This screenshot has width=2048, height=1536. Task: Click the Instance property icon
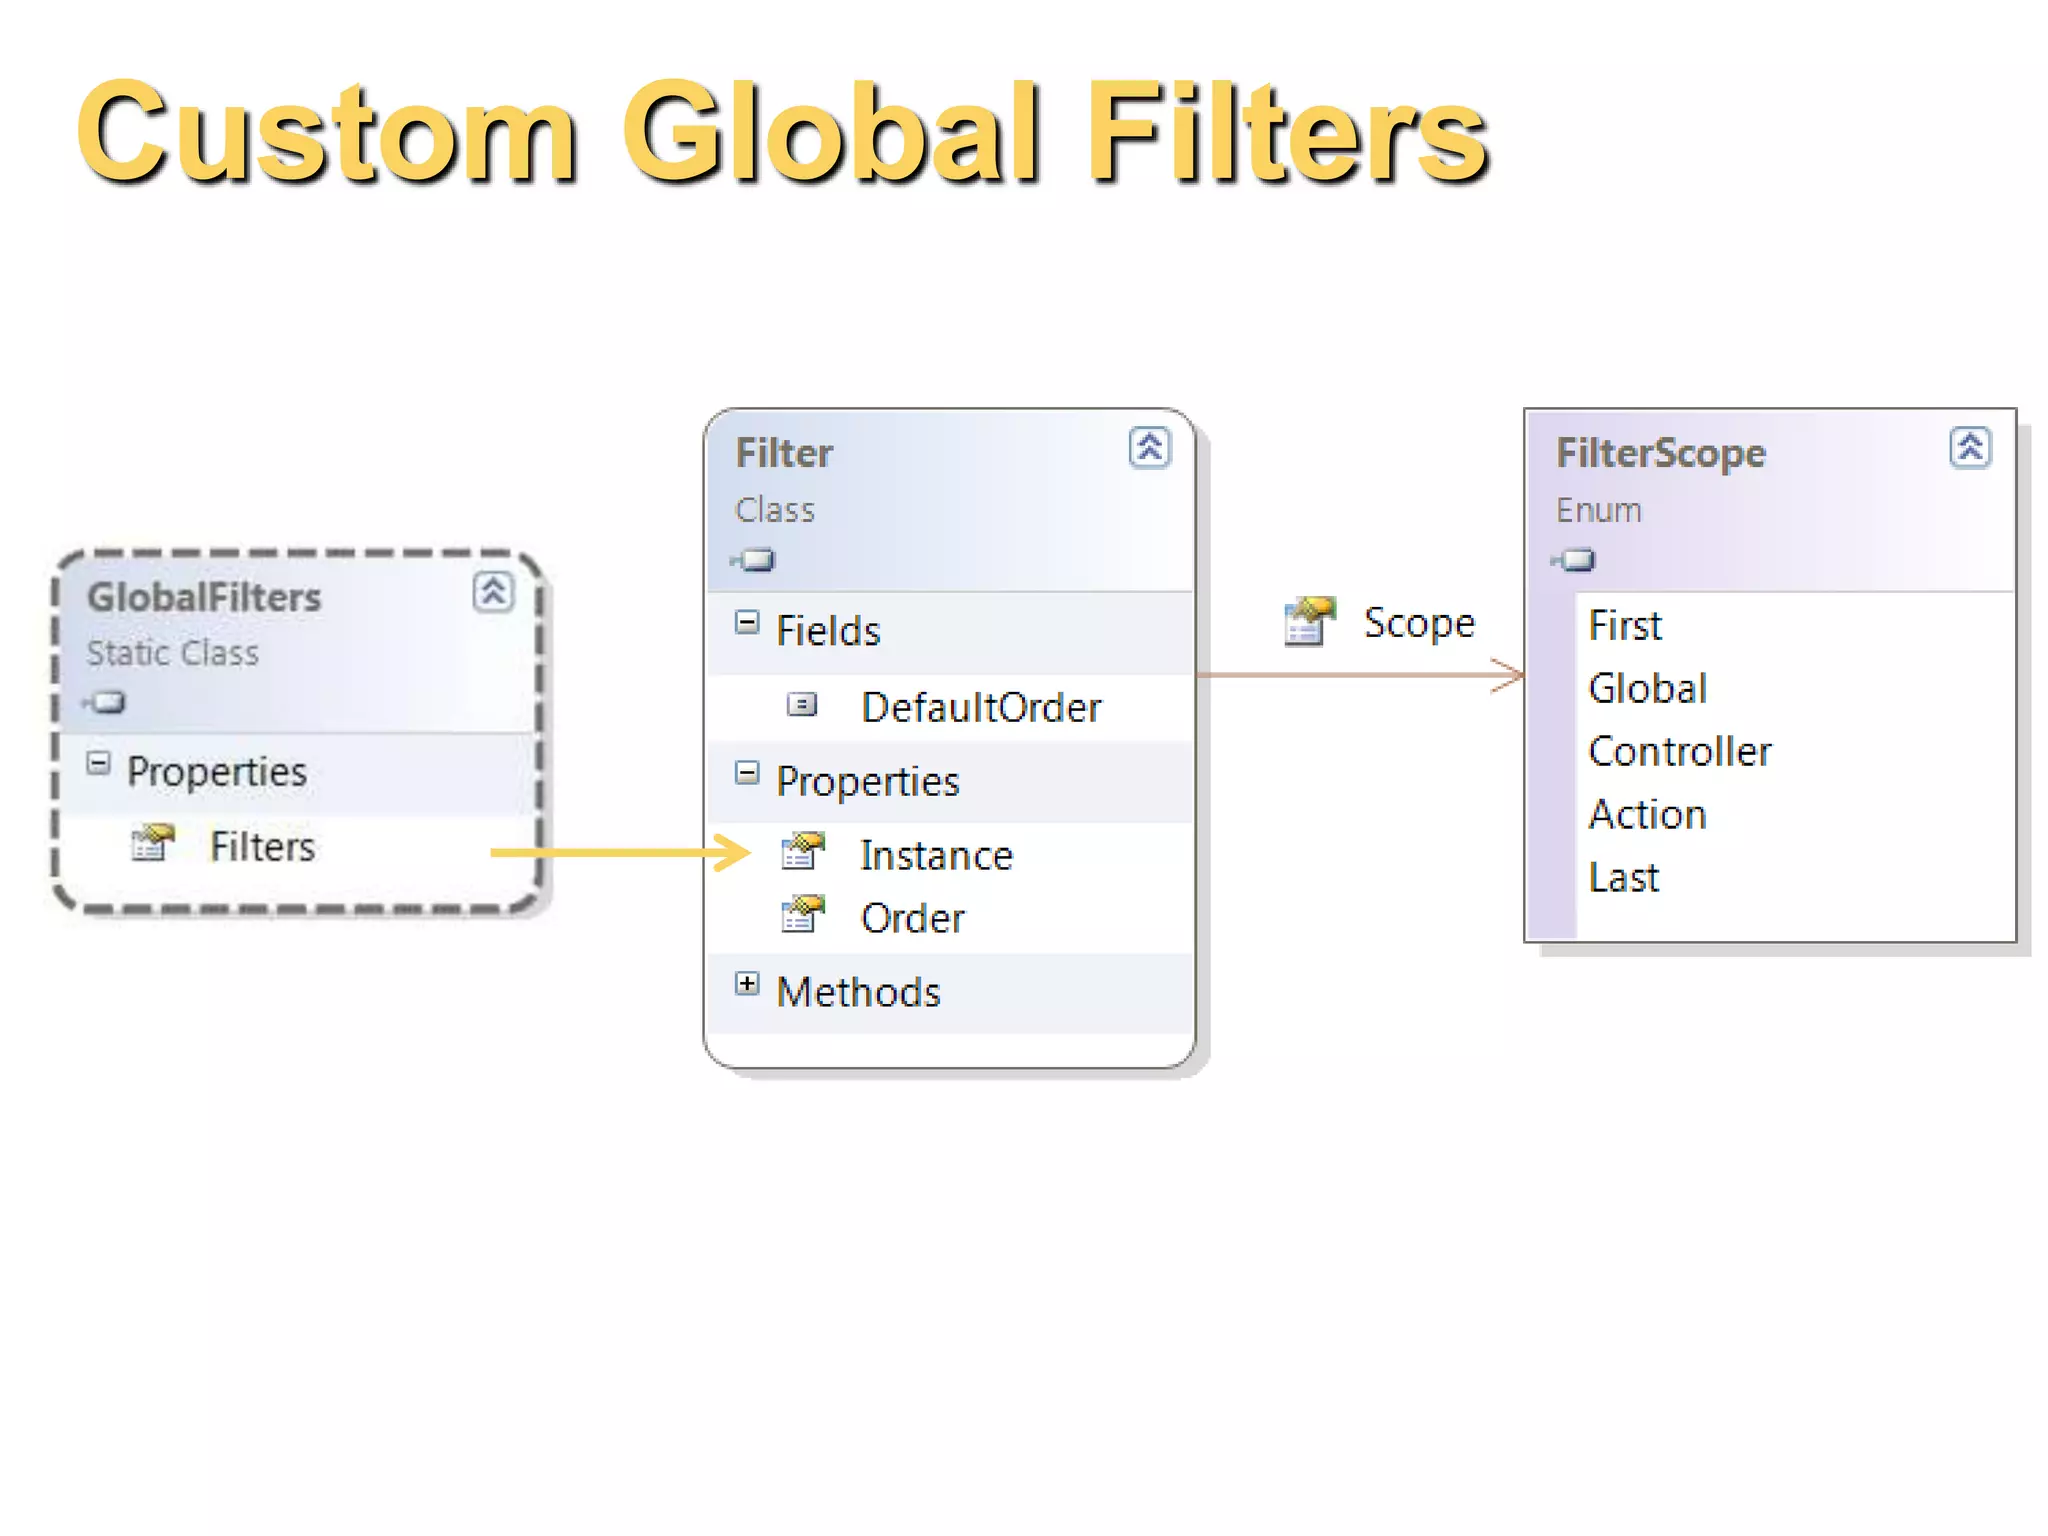tap(803, 852)
